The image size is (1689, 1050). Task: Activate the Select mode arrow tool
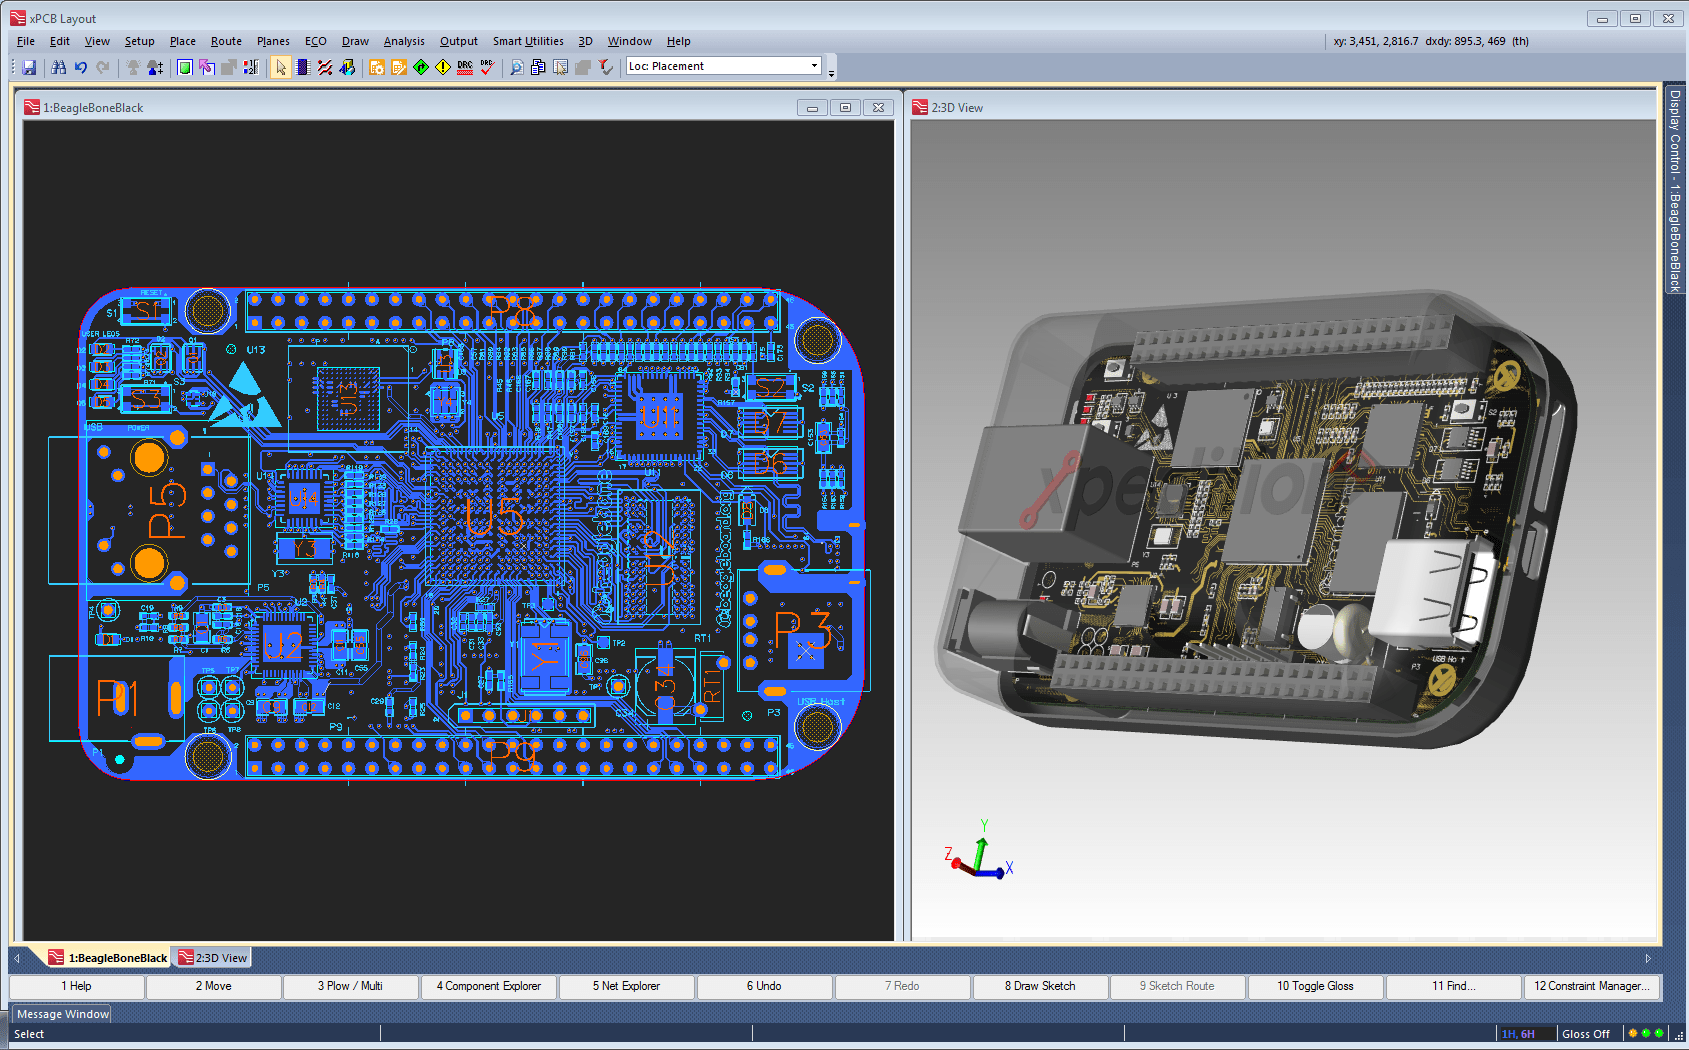click(x=281, y=67)
